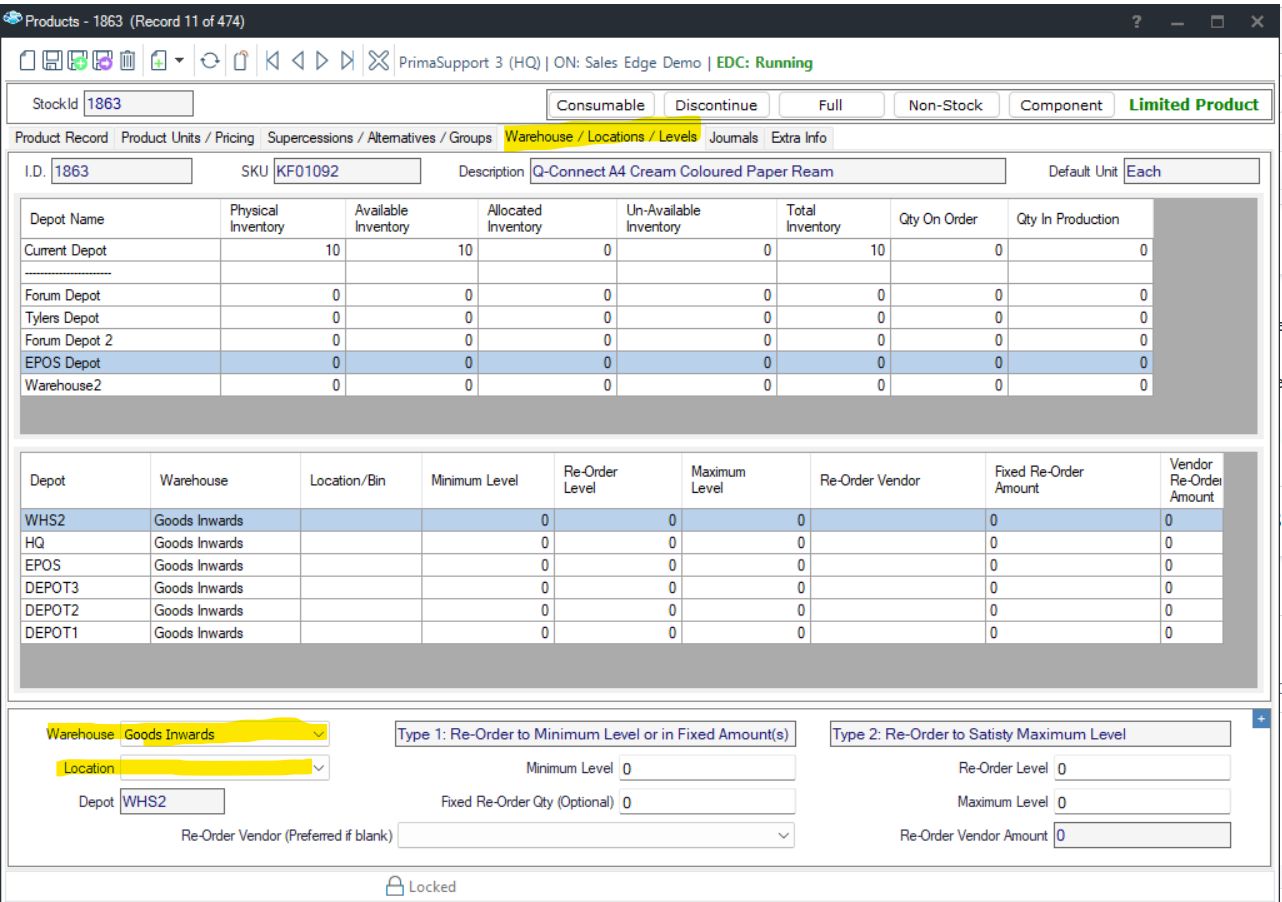This screenshot has width=1282, height=902.
Task: Jump to the last record
Action: click(x=347, y=62)
